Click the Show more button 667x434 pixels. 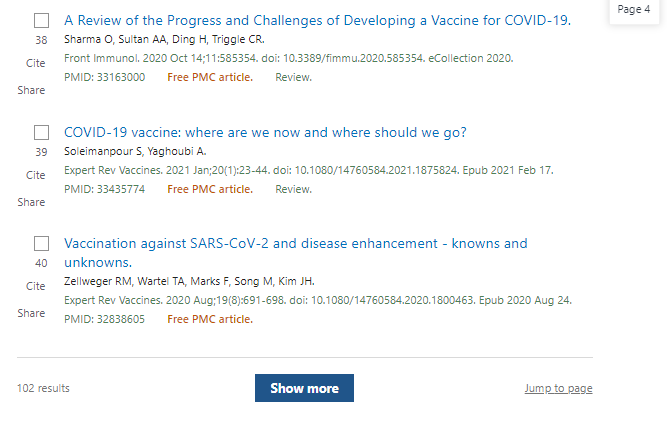(x=304, y=388)
